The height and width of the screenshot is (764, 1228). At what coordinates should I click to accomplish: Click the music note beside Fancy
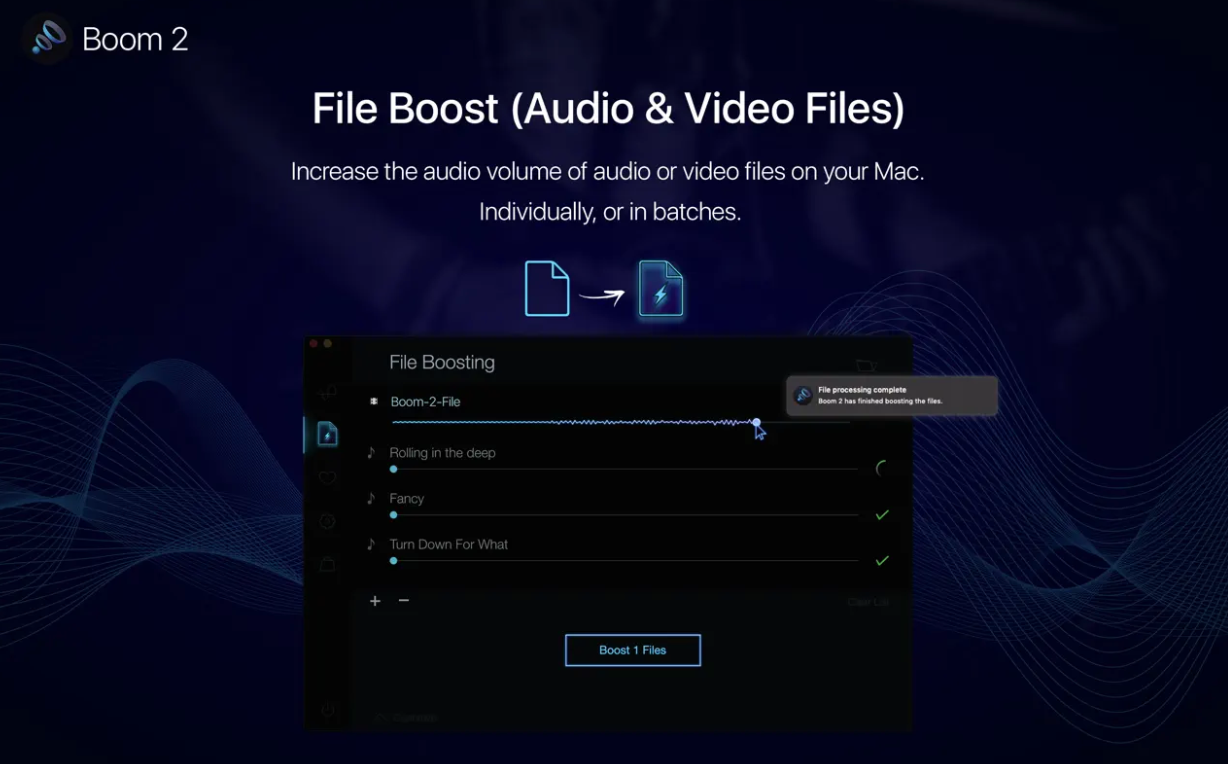(x=371, y=498)
